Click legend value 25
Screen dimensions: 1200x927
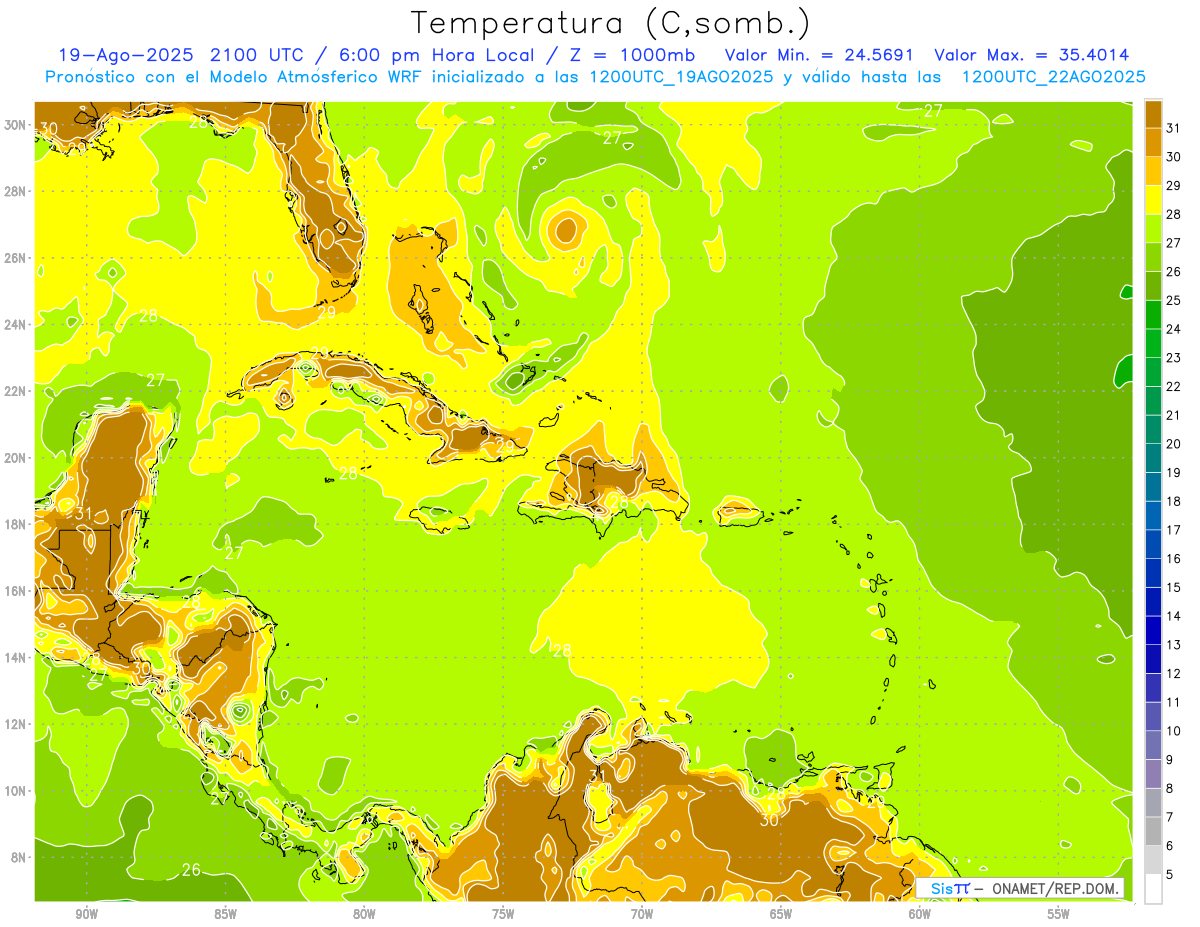(1173, 300)
